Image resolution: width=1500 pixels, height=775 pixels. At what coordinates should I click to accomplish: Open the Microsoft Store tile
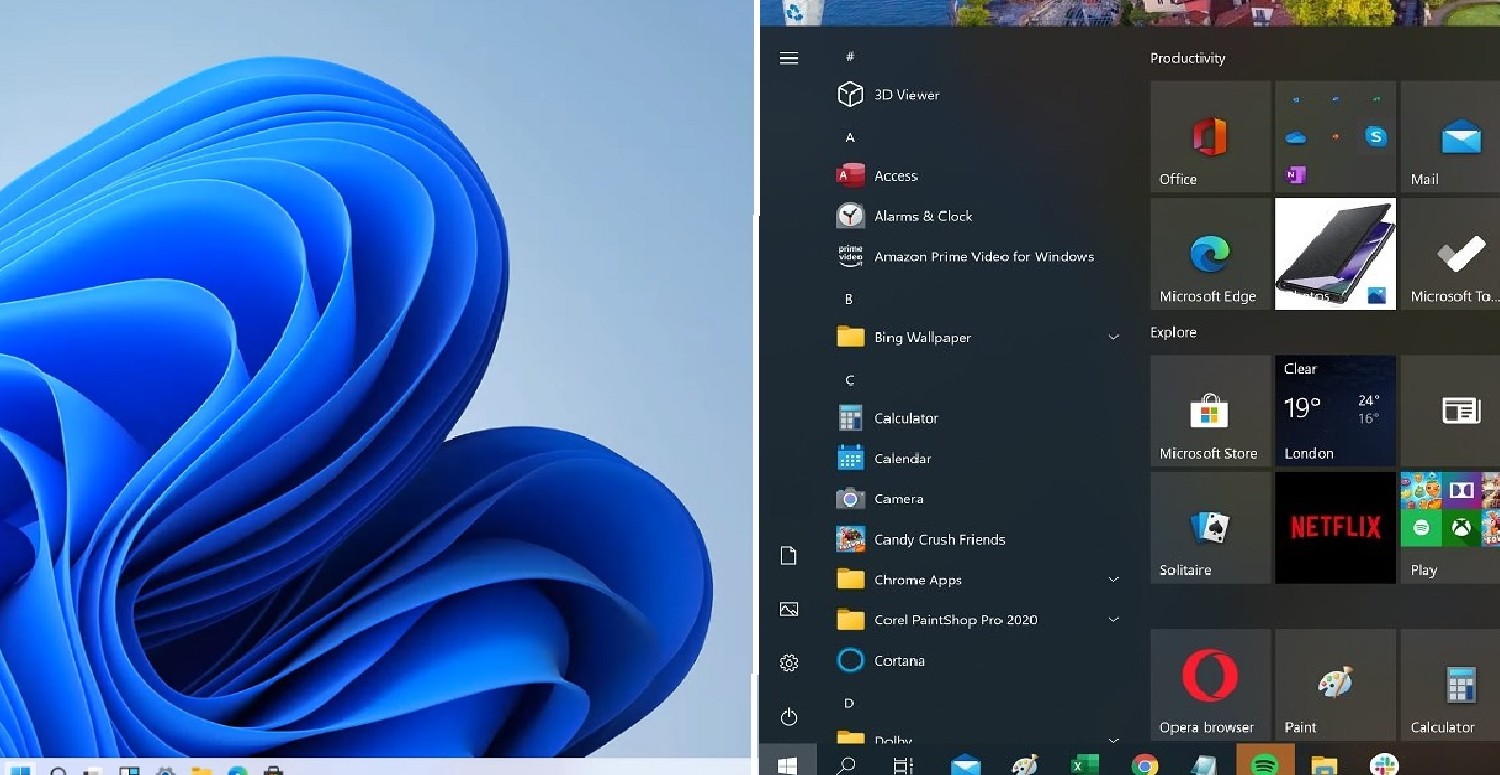1210,410
